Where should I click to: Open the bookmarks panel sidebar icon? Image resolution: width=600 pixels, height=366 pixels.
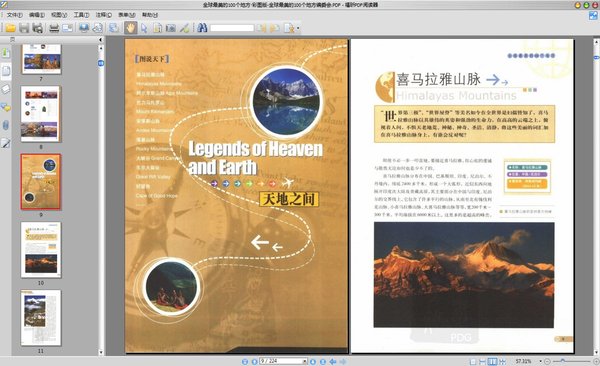6,52
